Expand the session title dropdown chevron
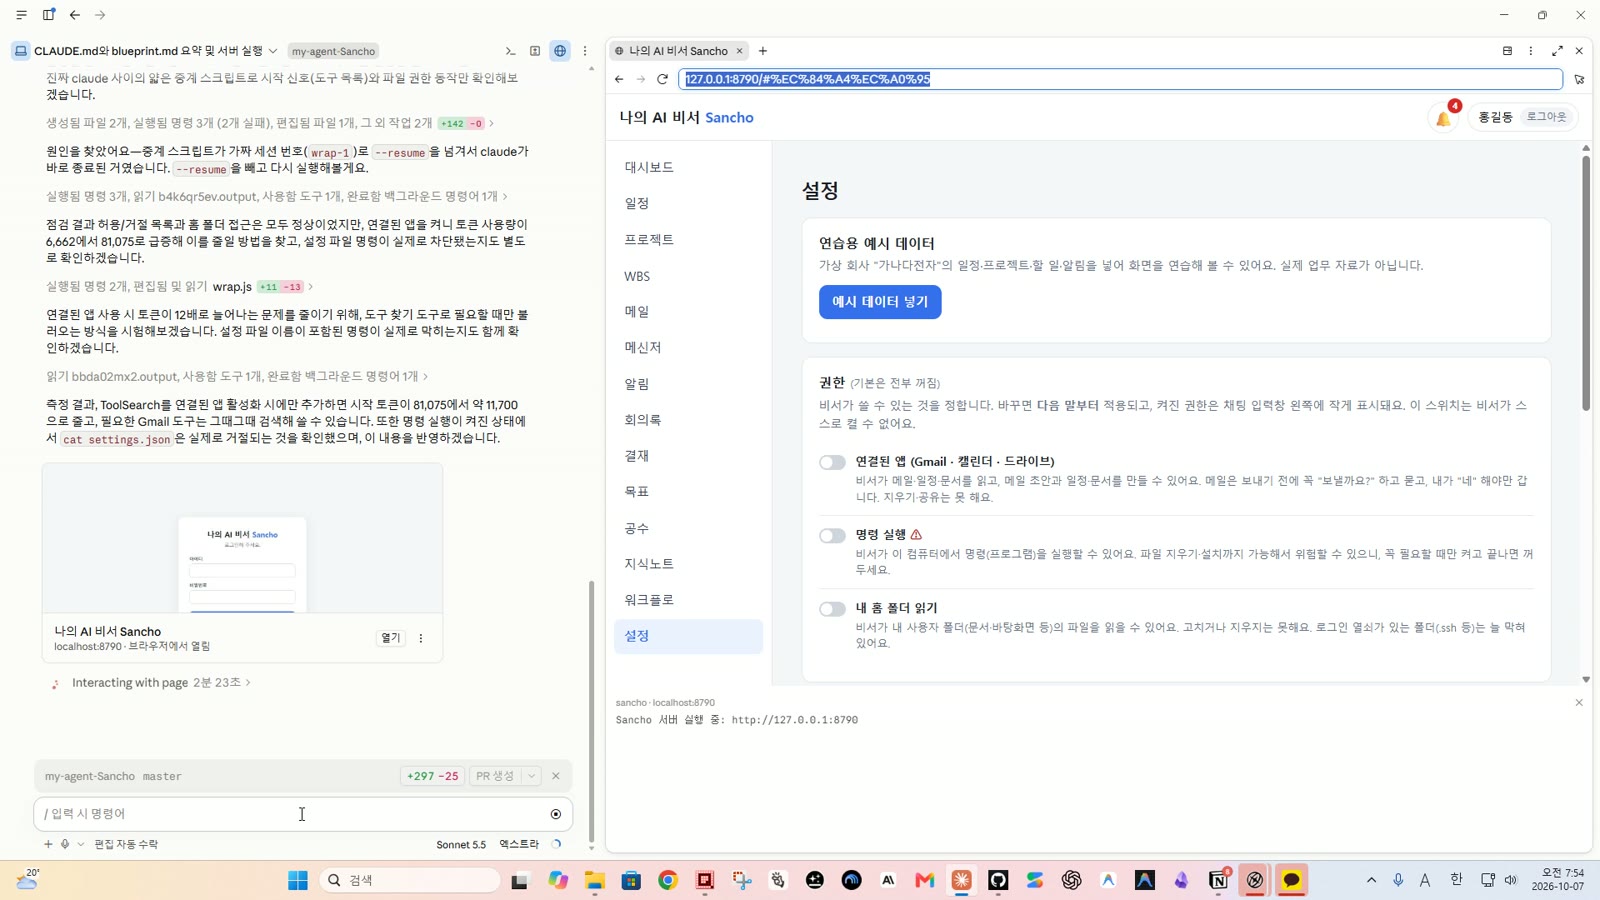 [273, 51]
